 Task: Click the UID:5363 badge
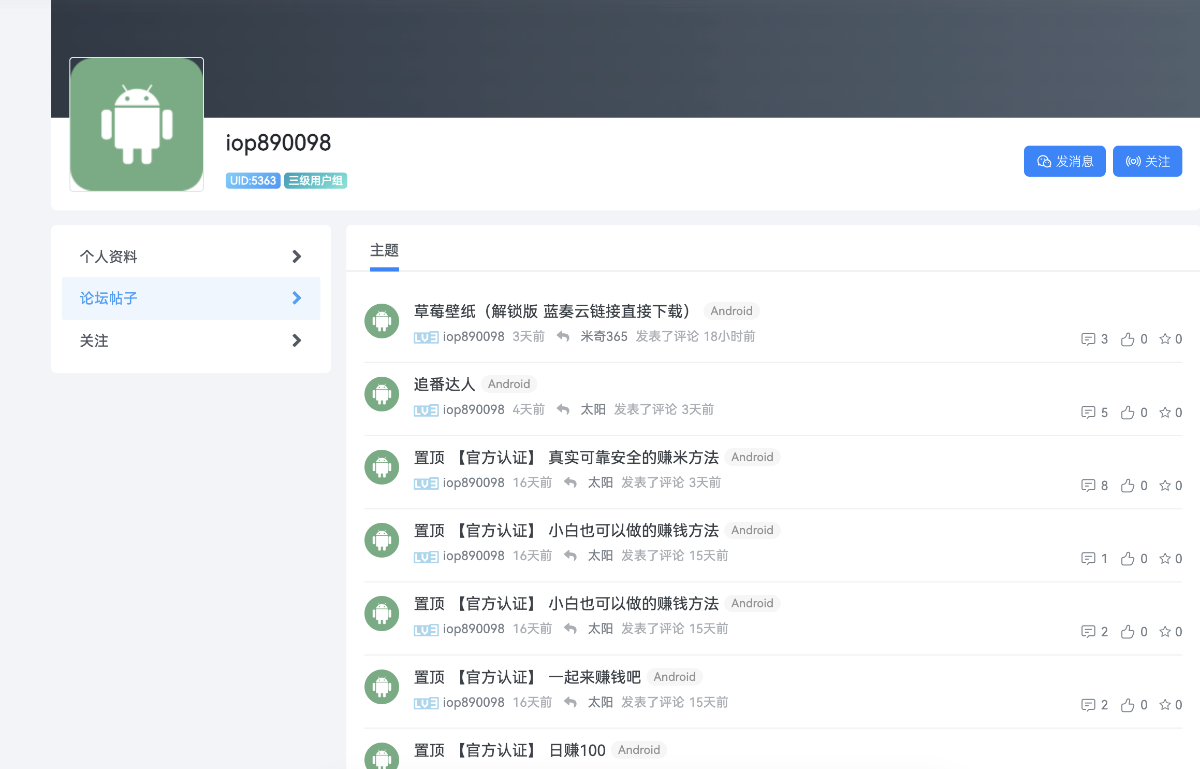(x=253, y=181)
